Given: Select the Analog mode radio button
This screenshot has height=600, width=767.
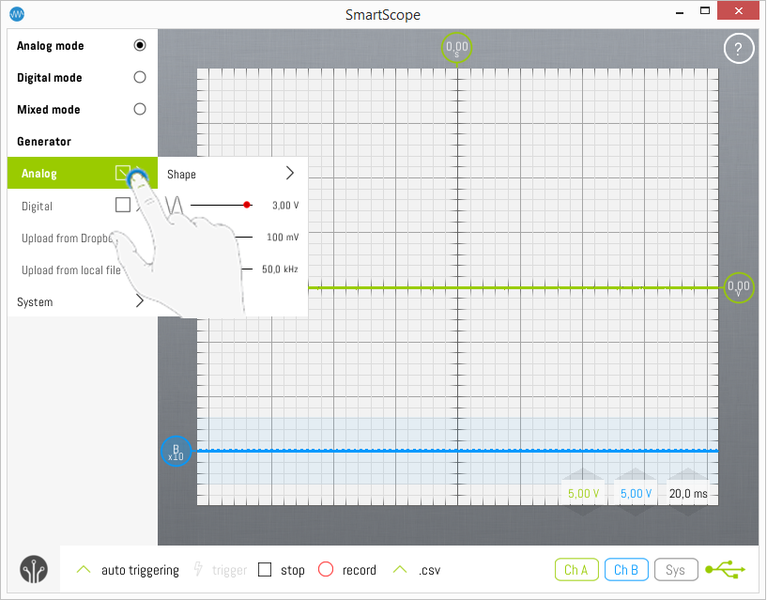Looking at the screenshot, I should tap(139, 46).
